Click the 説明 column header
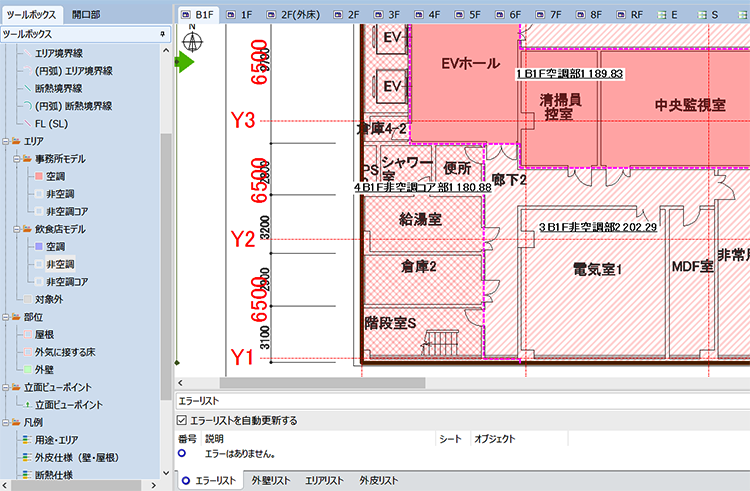 point(216,439)
